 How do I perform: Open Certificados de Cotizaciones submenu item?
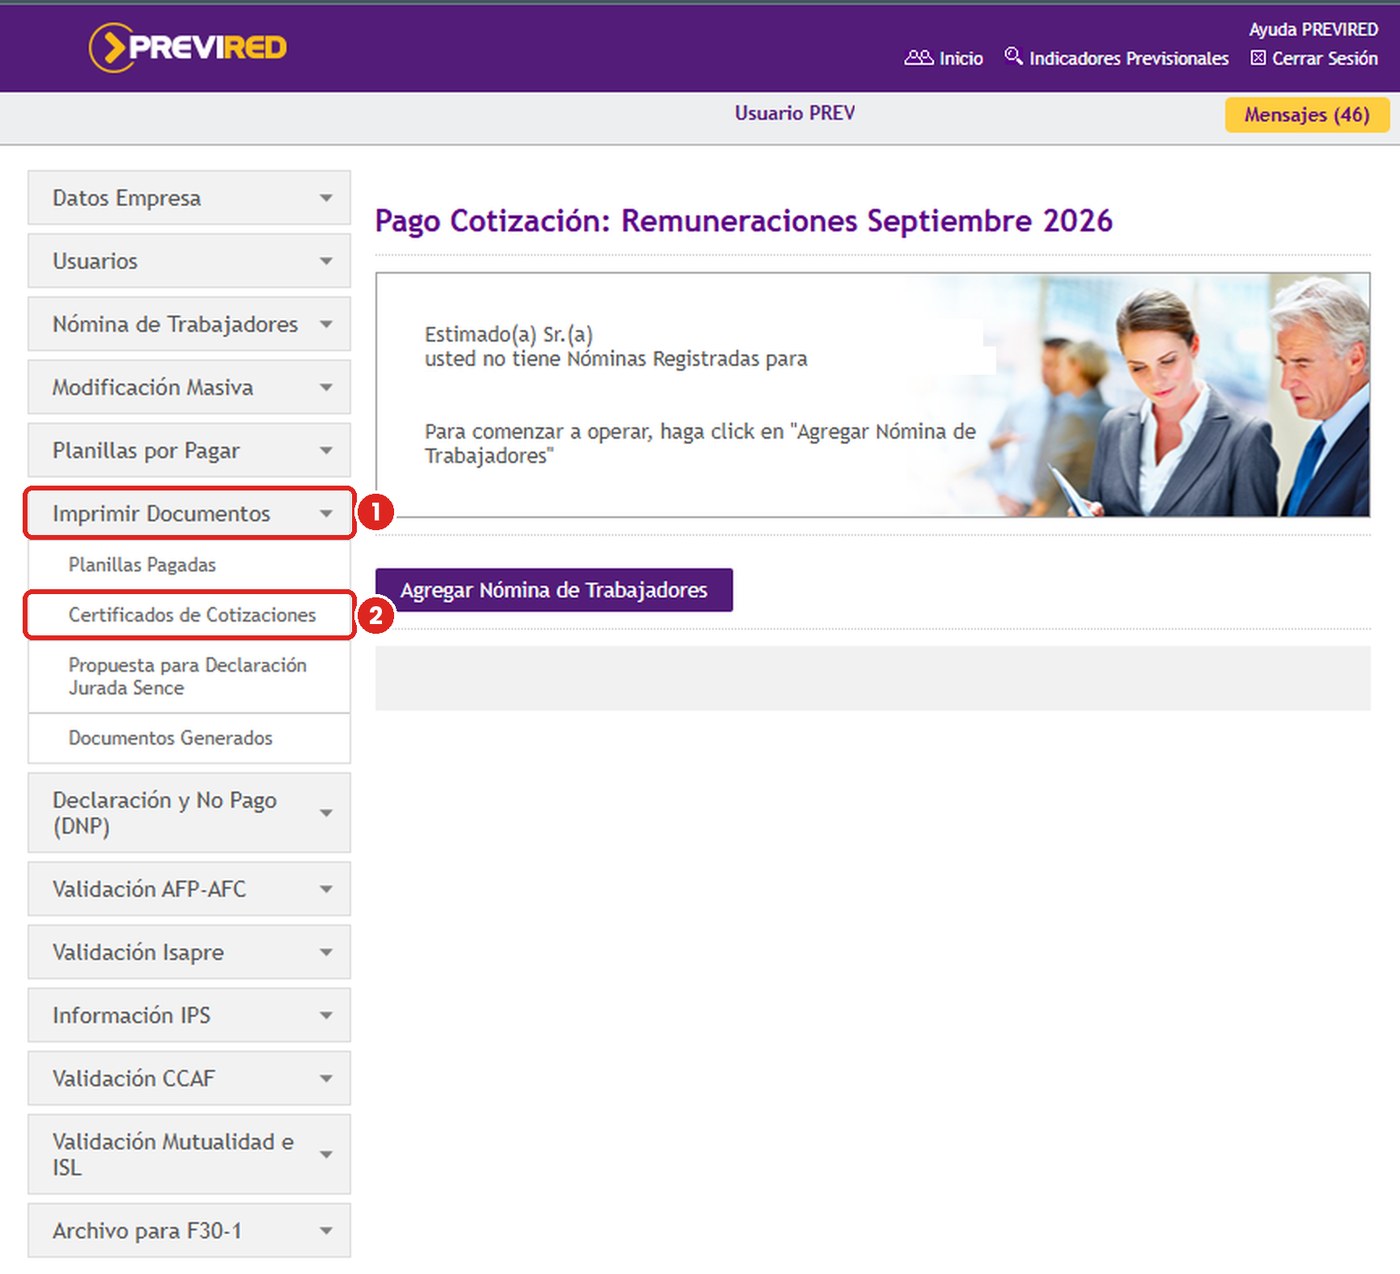(189, 615)
